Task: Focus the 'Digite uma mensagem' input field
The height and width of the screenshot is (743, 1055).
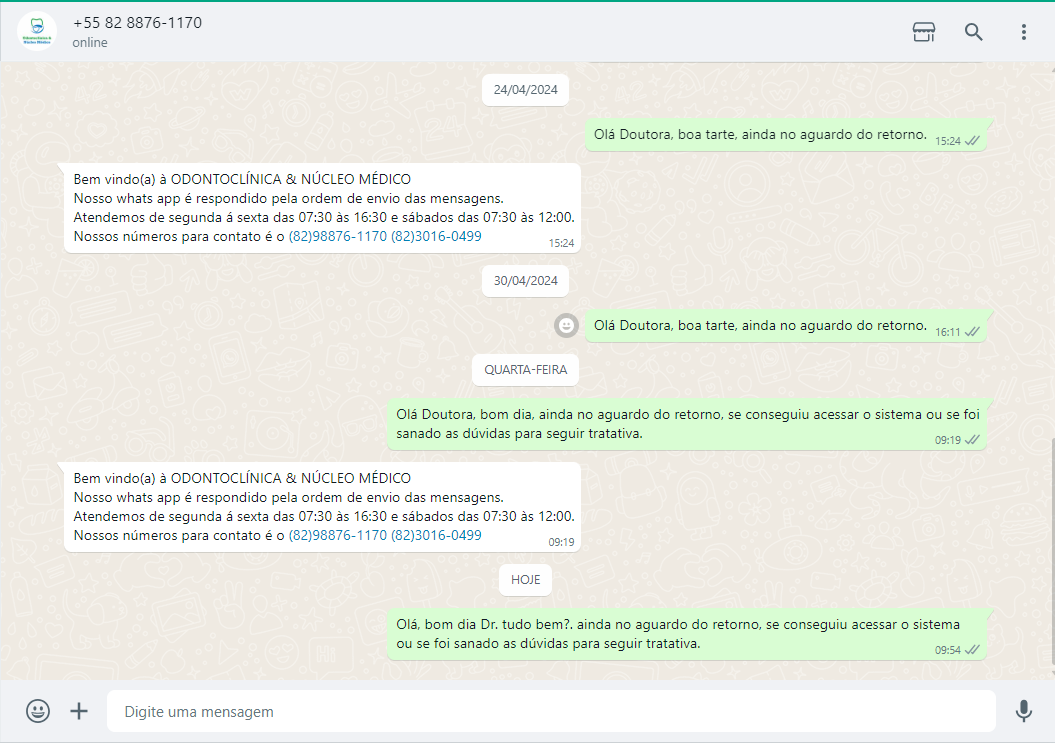Action: click(551, 711)
